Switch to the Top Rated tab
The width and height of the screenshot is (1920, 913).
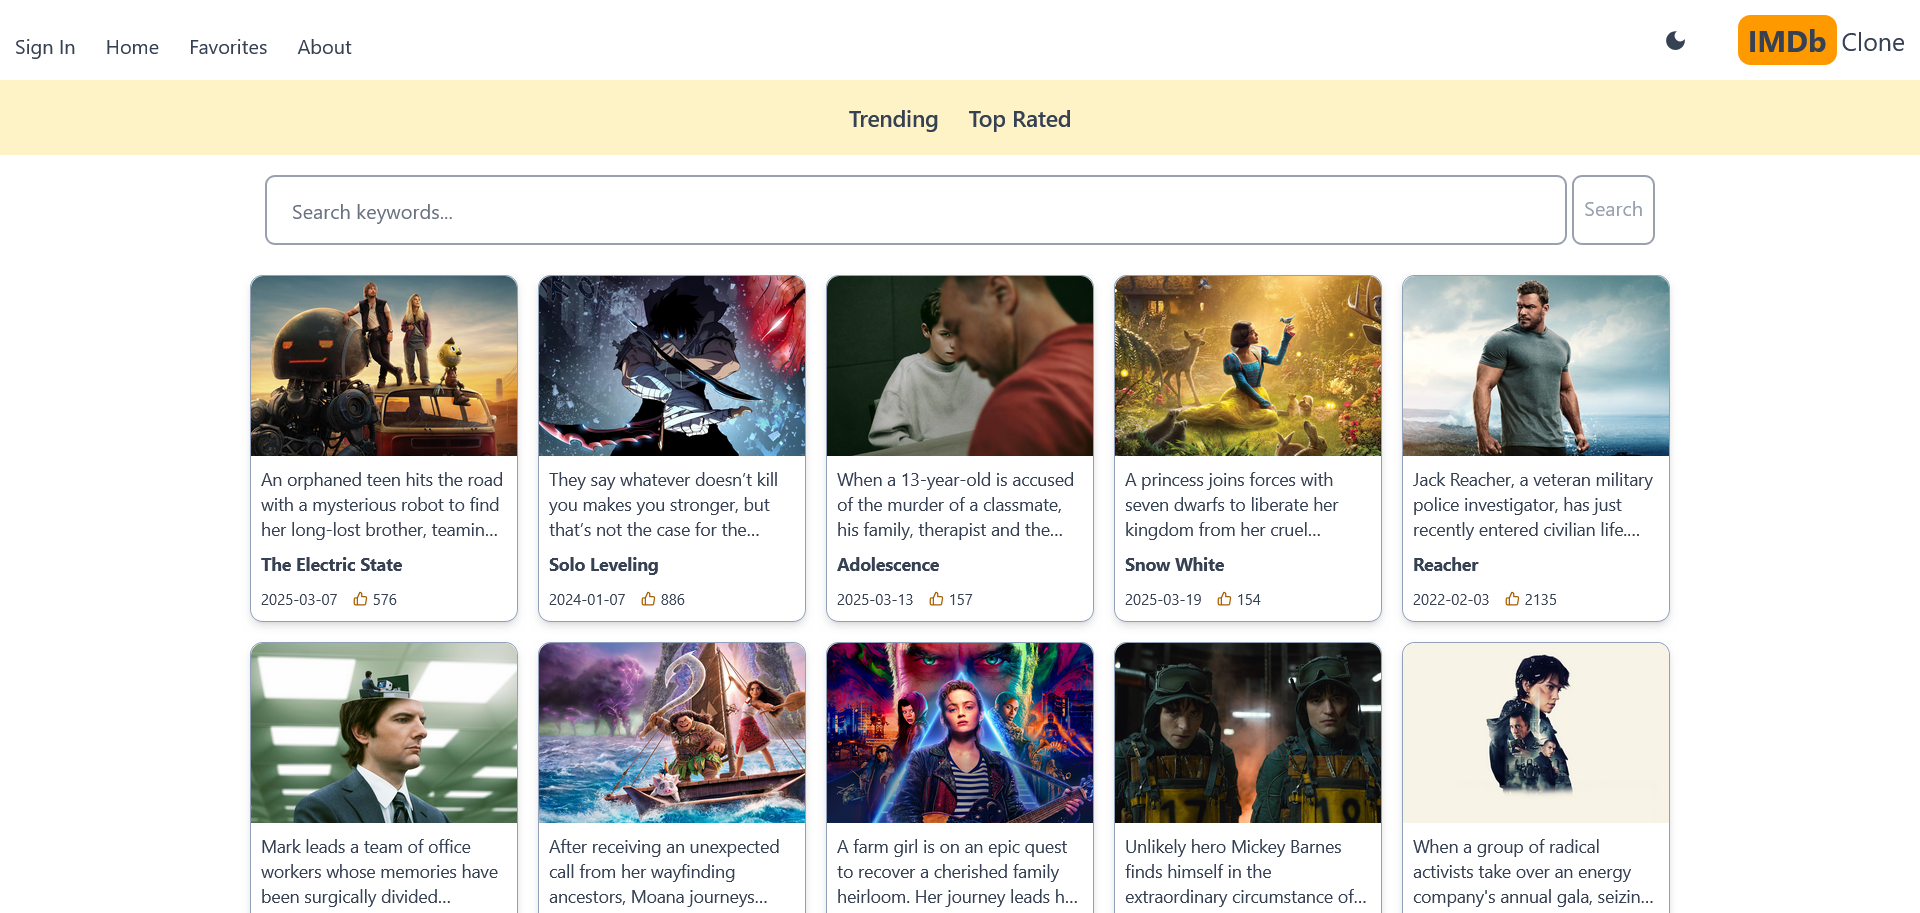1019,119
